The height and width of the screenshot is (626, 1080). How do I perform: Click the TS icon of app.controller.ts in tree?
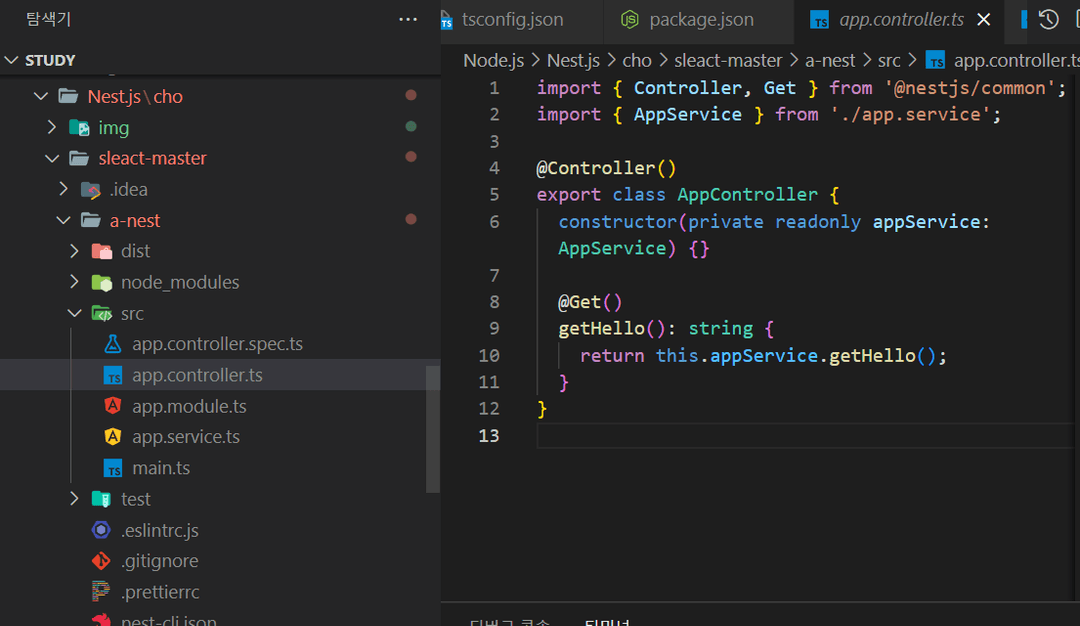pos(113,375)
